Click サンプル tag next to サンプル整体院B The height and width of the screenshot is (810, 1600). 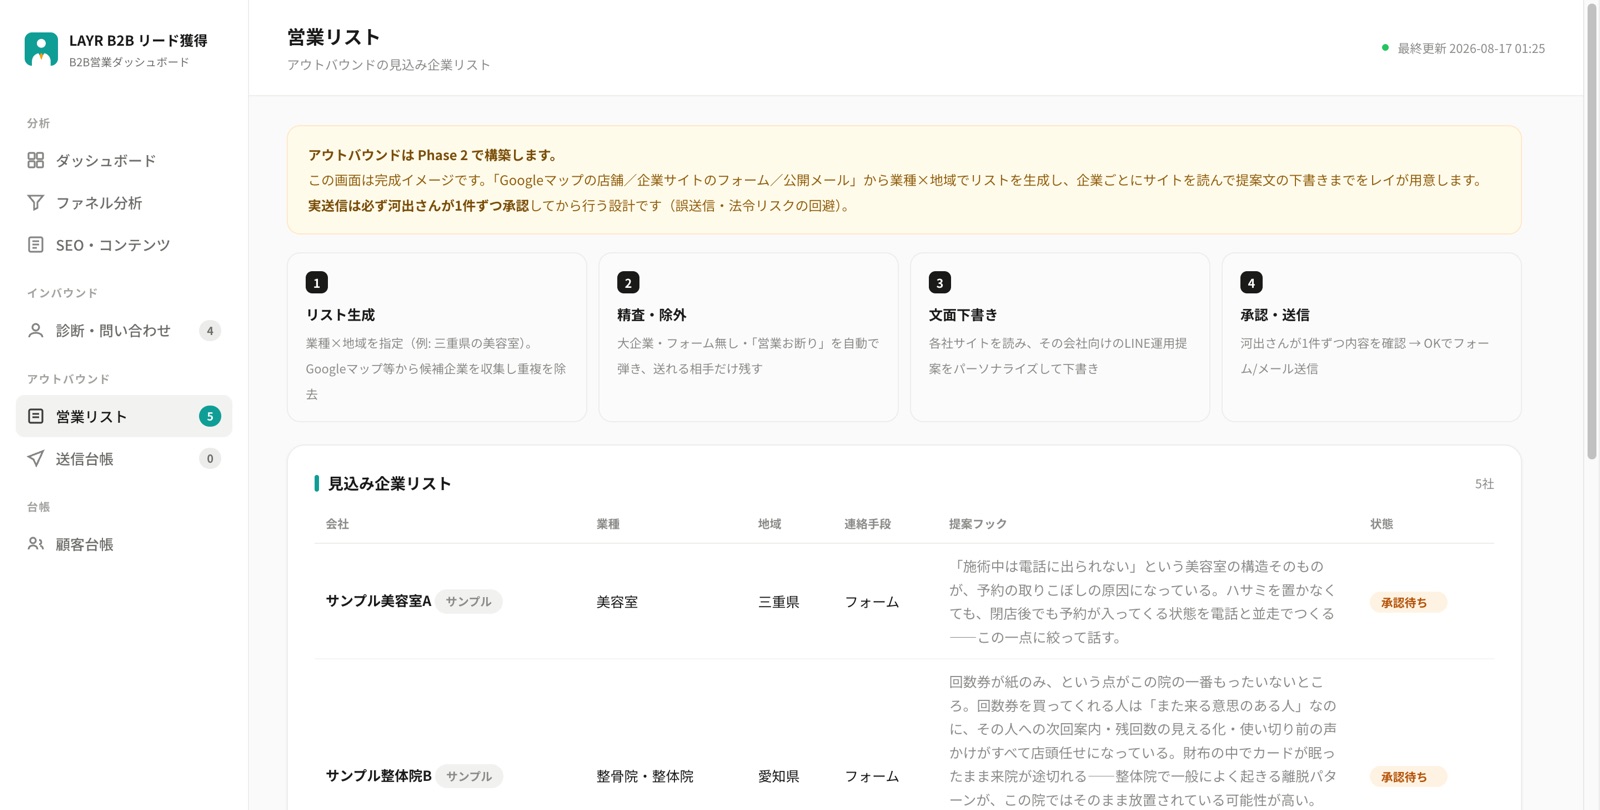pyautogui.click(x=469, y=775)
